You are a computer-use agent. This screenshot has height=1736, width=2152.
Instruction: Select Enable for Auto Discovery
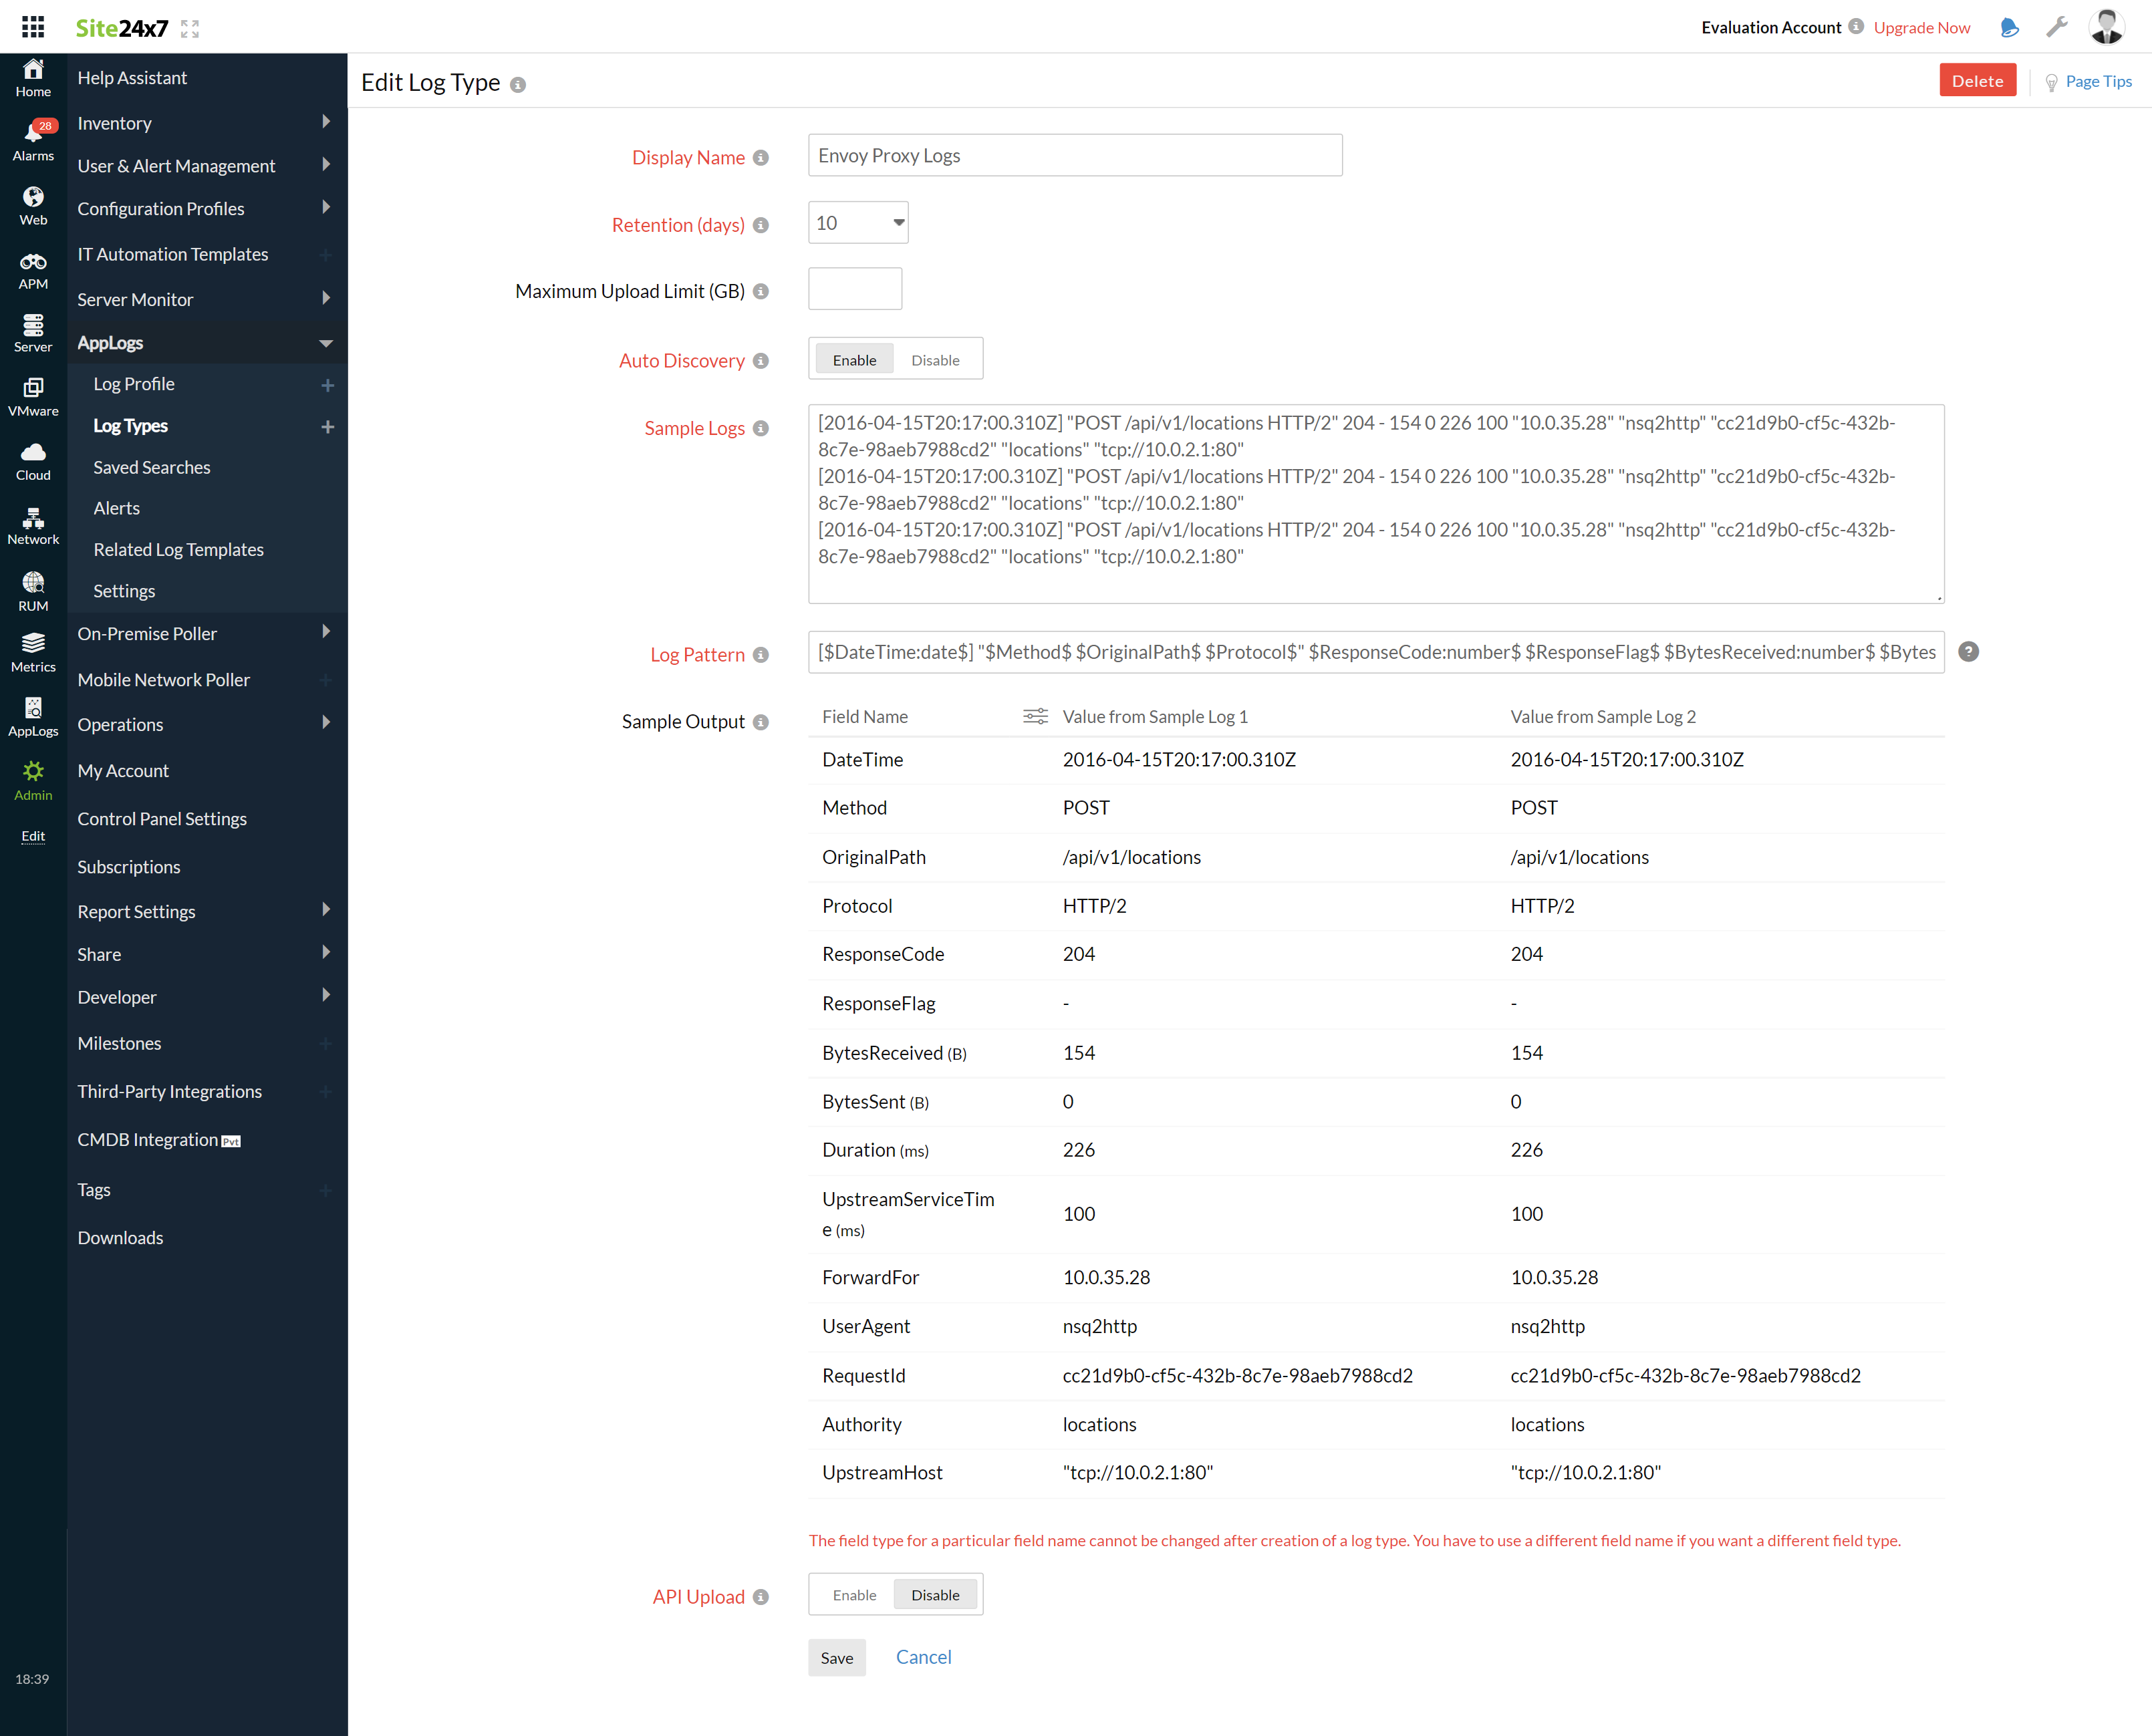pos(854,360)
